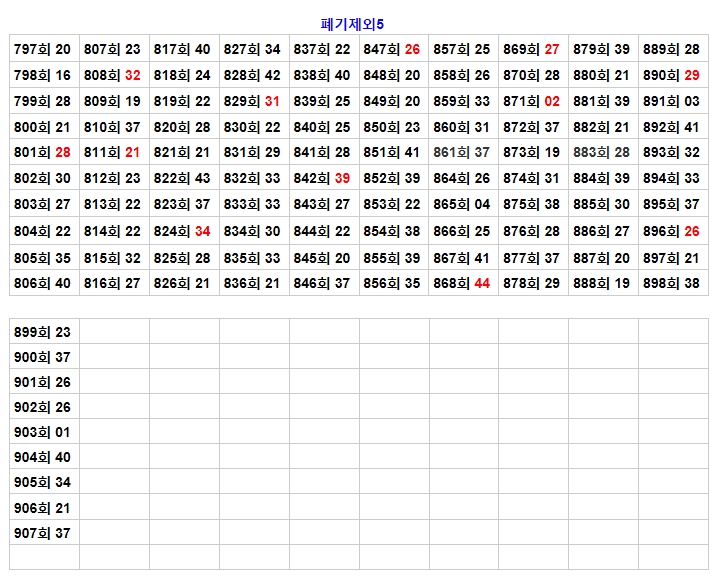Click the cell 808회 32
The image size is (724, 588).
[x=112, y=75]
